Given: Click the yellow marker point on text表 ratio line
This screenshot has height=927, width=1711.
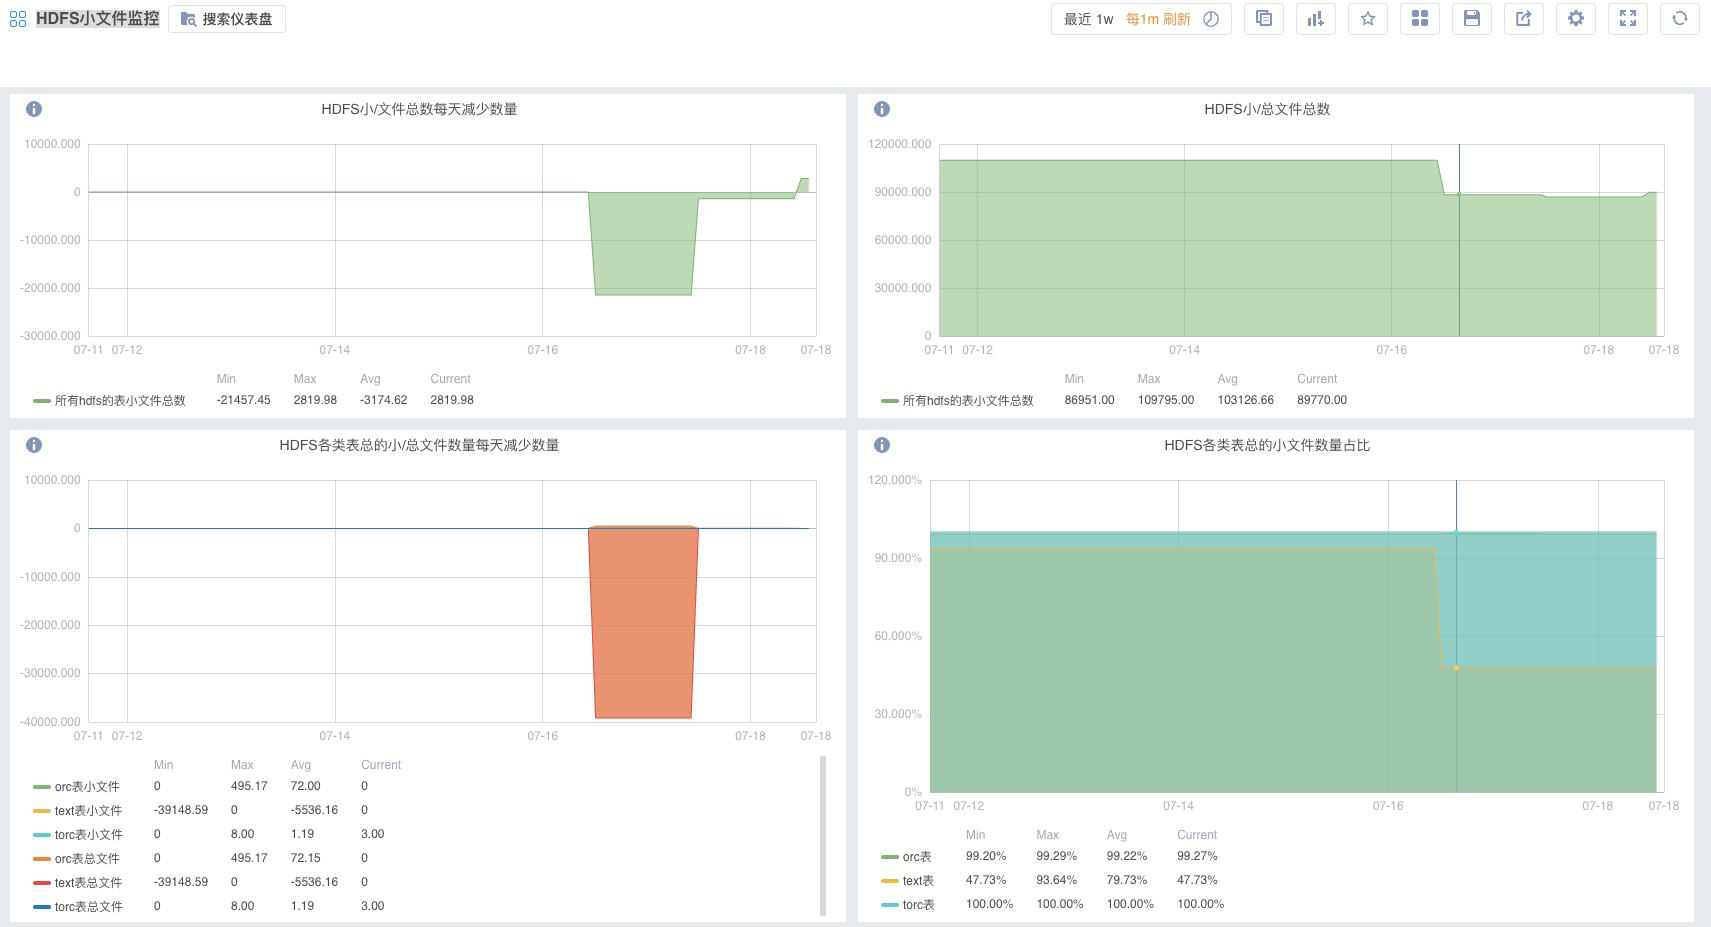Looking at the screenshot, I should (1456, 668).
